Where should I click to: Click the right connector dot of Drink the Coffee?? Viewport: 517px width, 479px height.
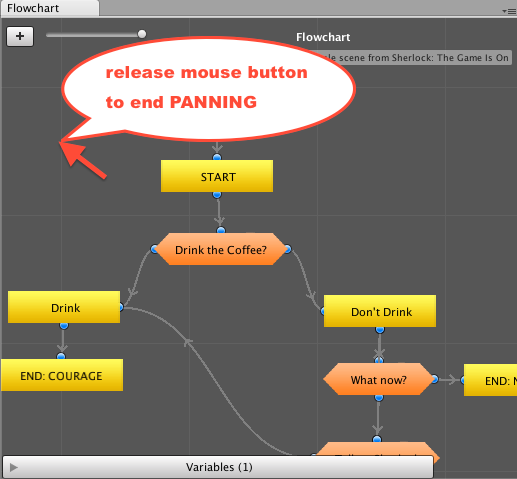[x=288, y=249]
